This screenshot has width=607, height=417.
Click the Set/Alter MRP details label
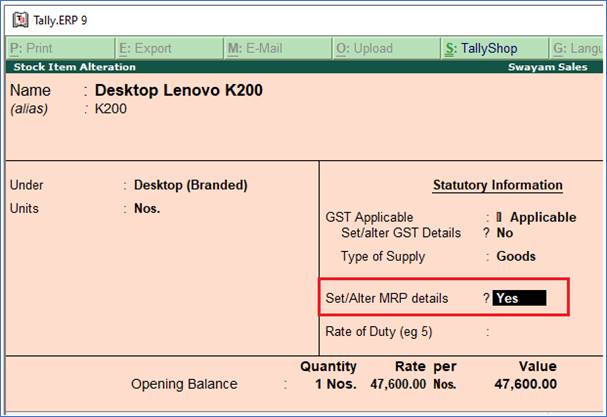(387, 298)
